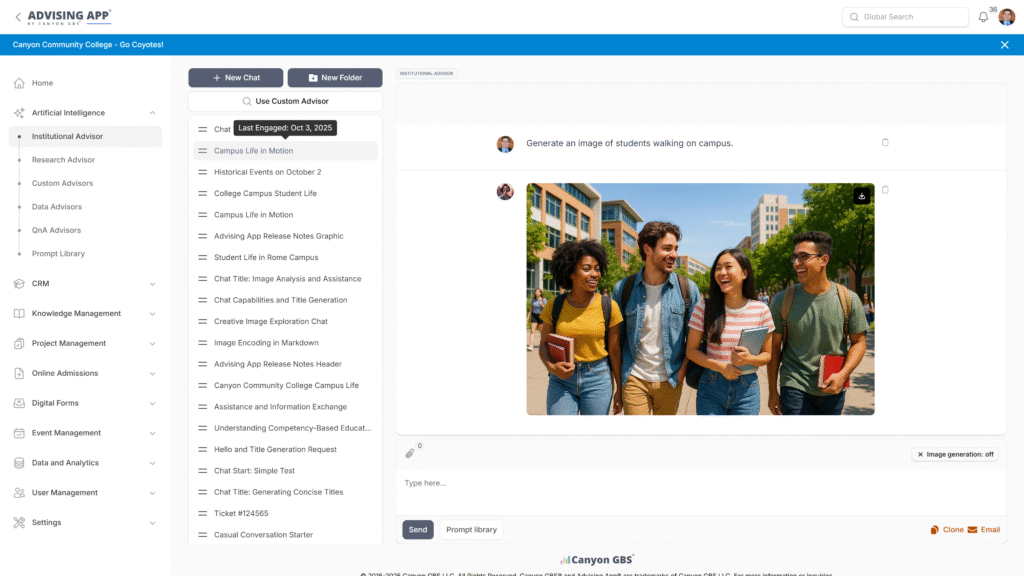
Task: Open the generated students image thumbnail
Action: pyautogui.click(x=700, y=299)
